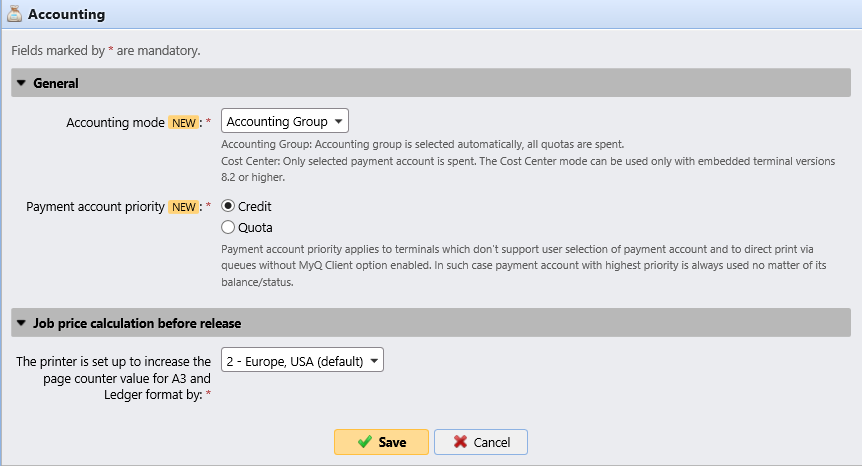
Task: Select the Credit radio button
Action: (x=228, y=206)
